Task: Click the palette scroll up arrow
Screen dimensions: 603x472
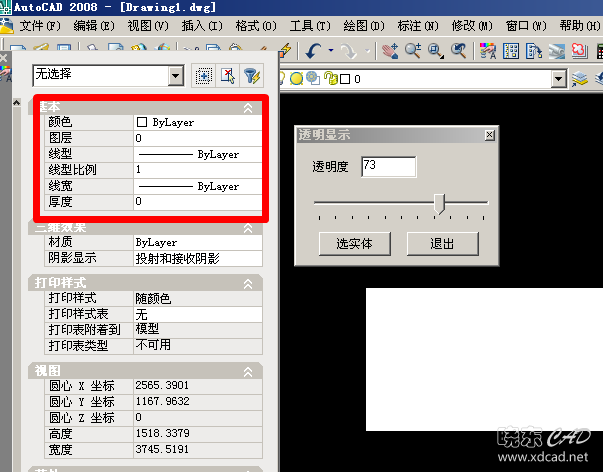Action: 17,103
